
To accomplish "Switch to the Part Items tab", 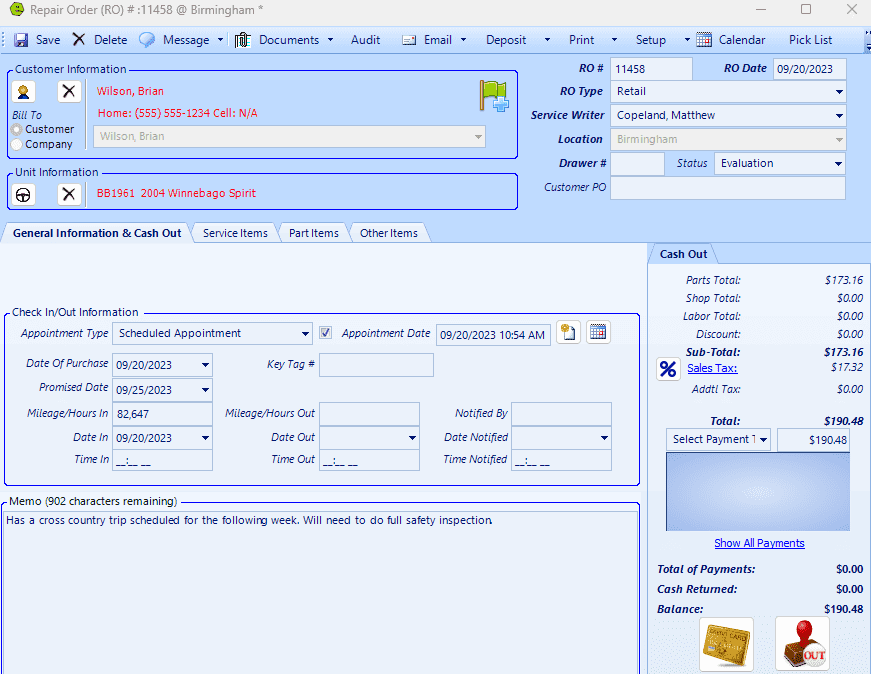I will click(x=313, y=233).
